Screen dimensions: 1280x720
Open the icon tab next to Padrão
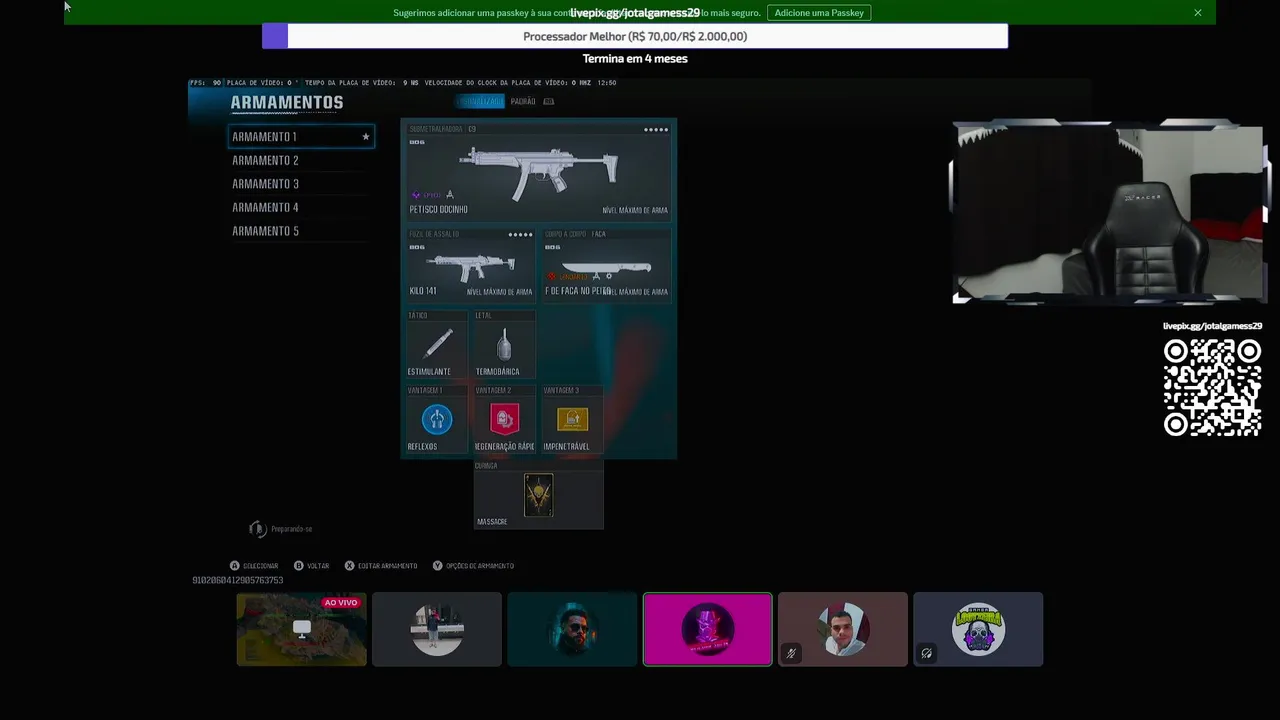[x=549, y=101]
